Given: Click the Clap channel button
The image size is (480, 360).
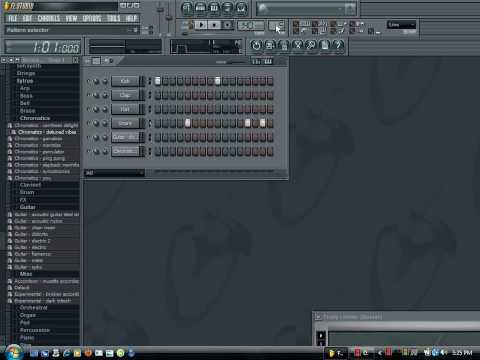Looking at the screenshot, I should (x=125, y=95).
